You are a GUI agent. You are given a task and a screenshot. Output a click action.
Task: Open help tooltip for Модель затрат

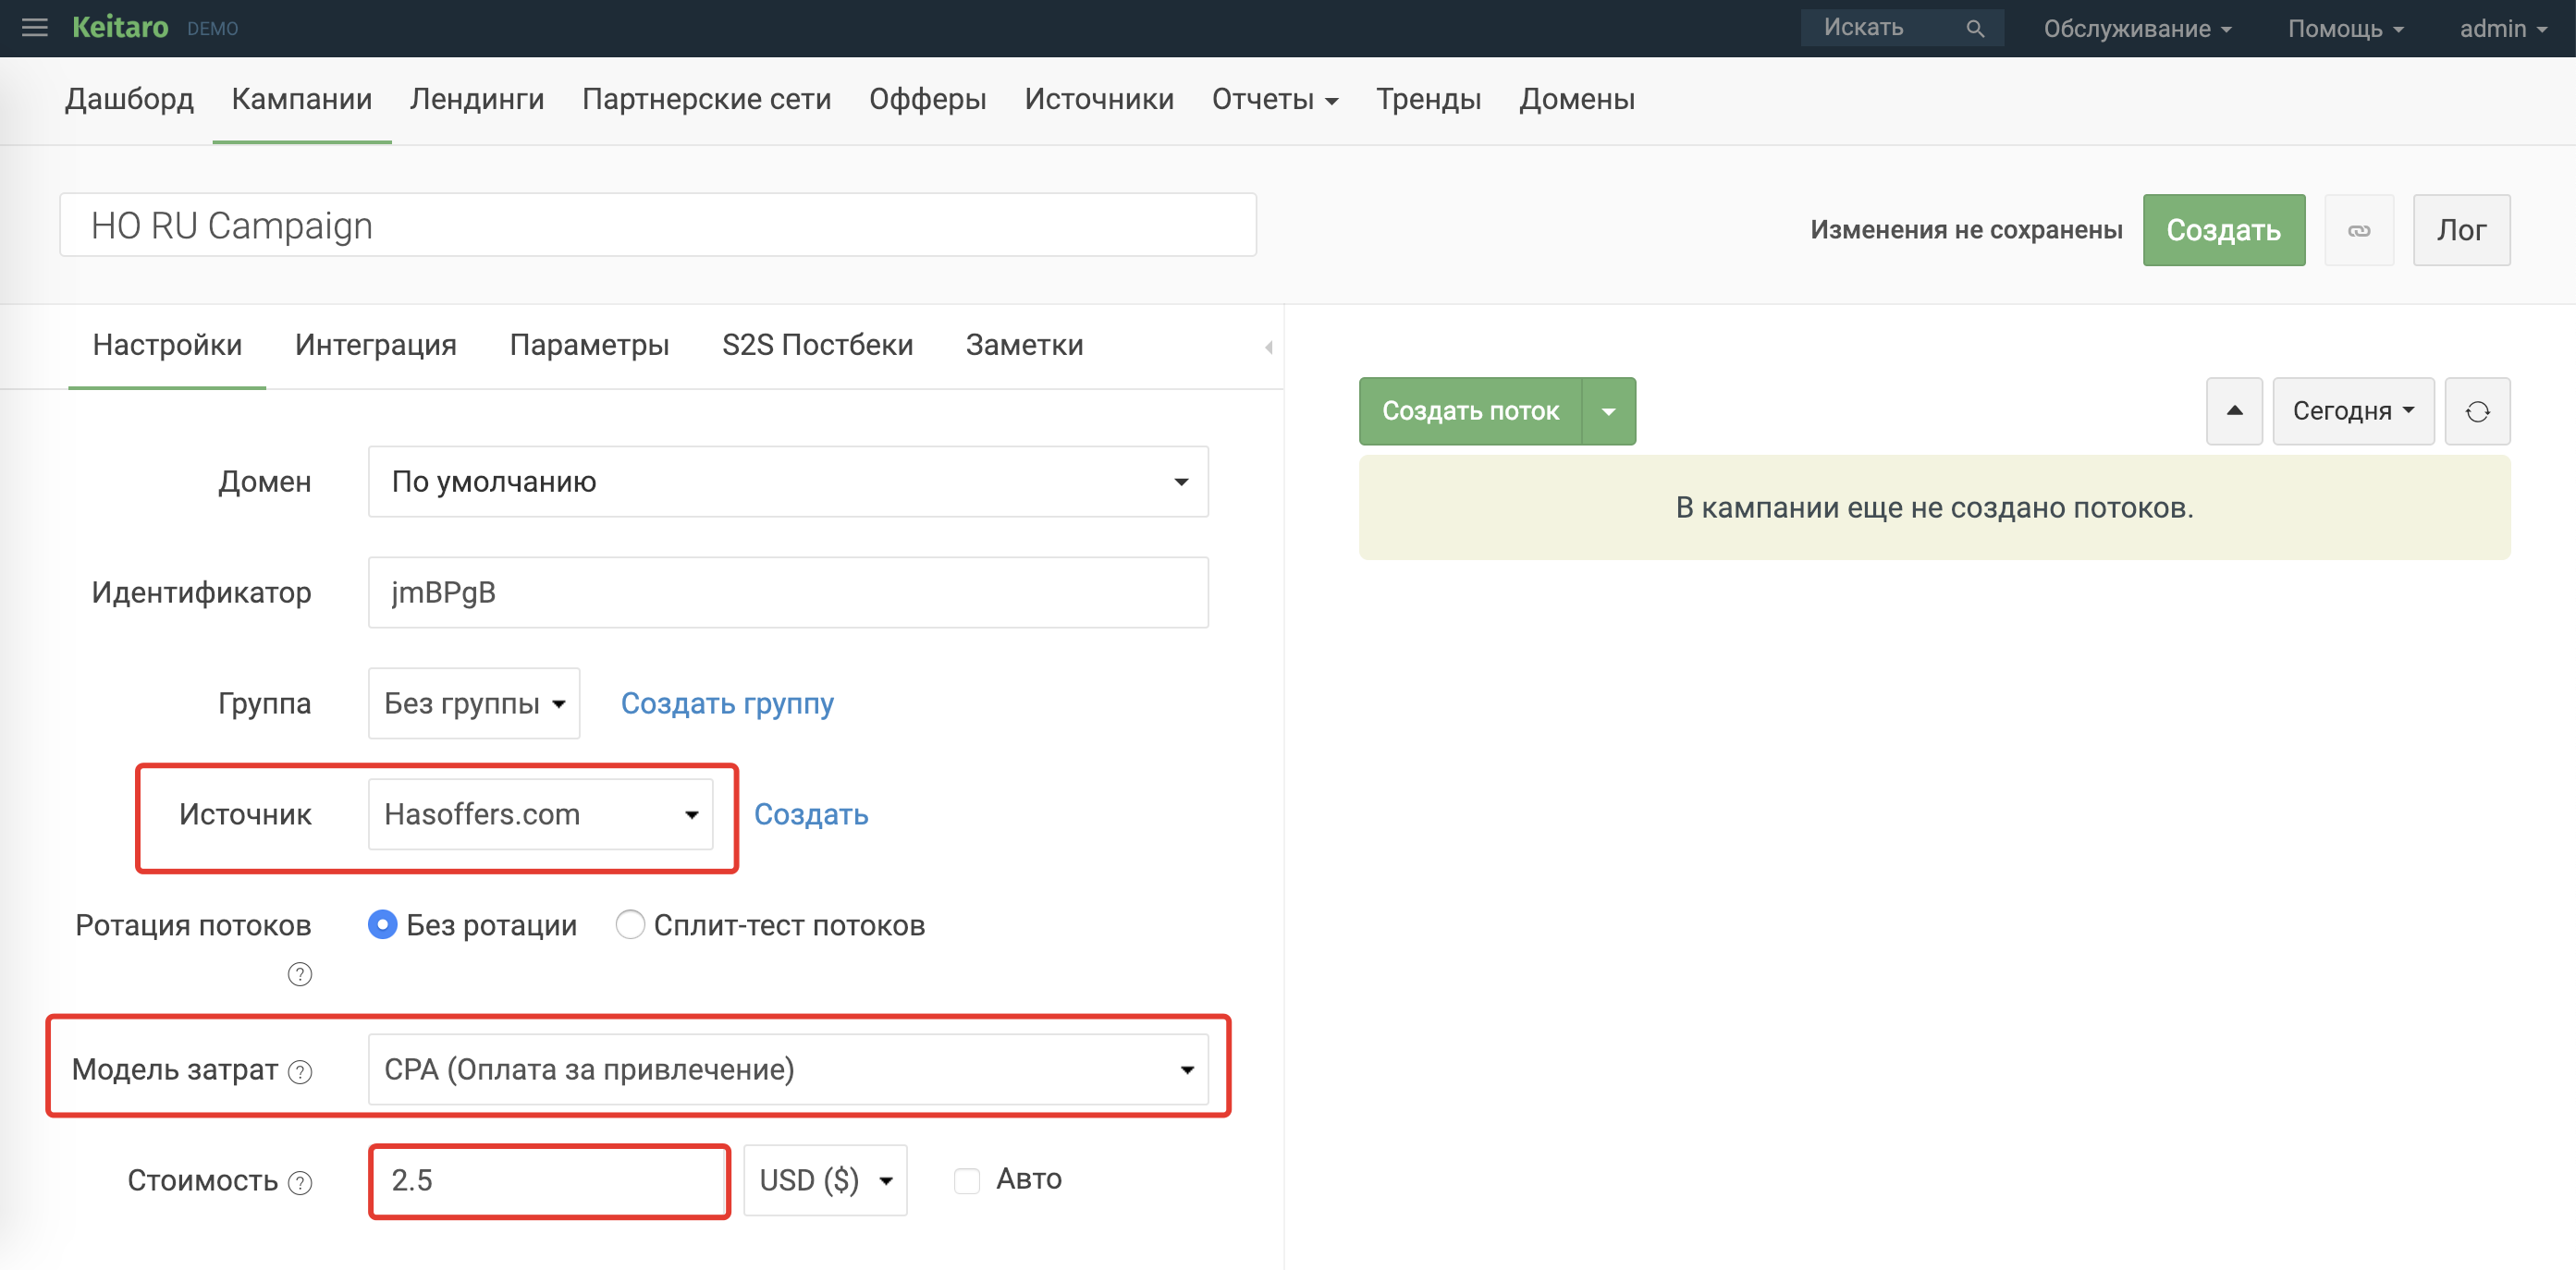click(x=300, y=1072)
